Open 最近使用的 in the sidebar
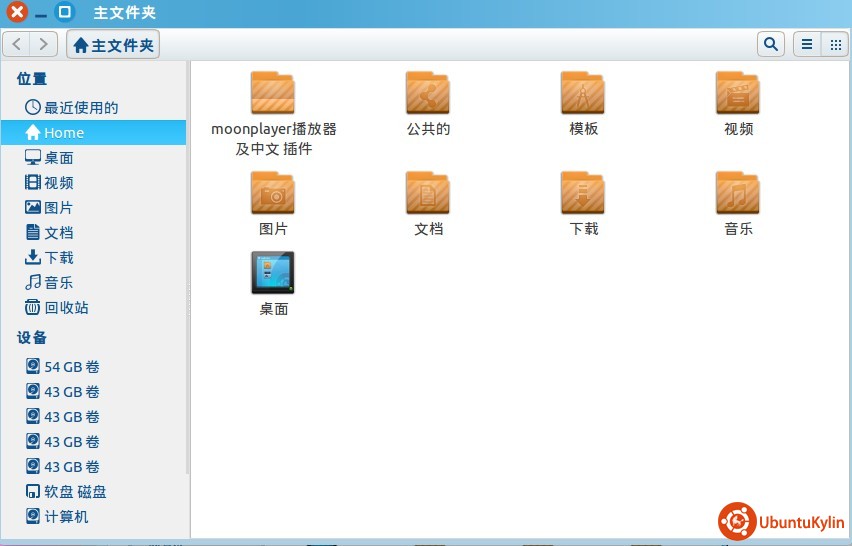The height and width of the screenshot is (546, 852). click(80, 108)
